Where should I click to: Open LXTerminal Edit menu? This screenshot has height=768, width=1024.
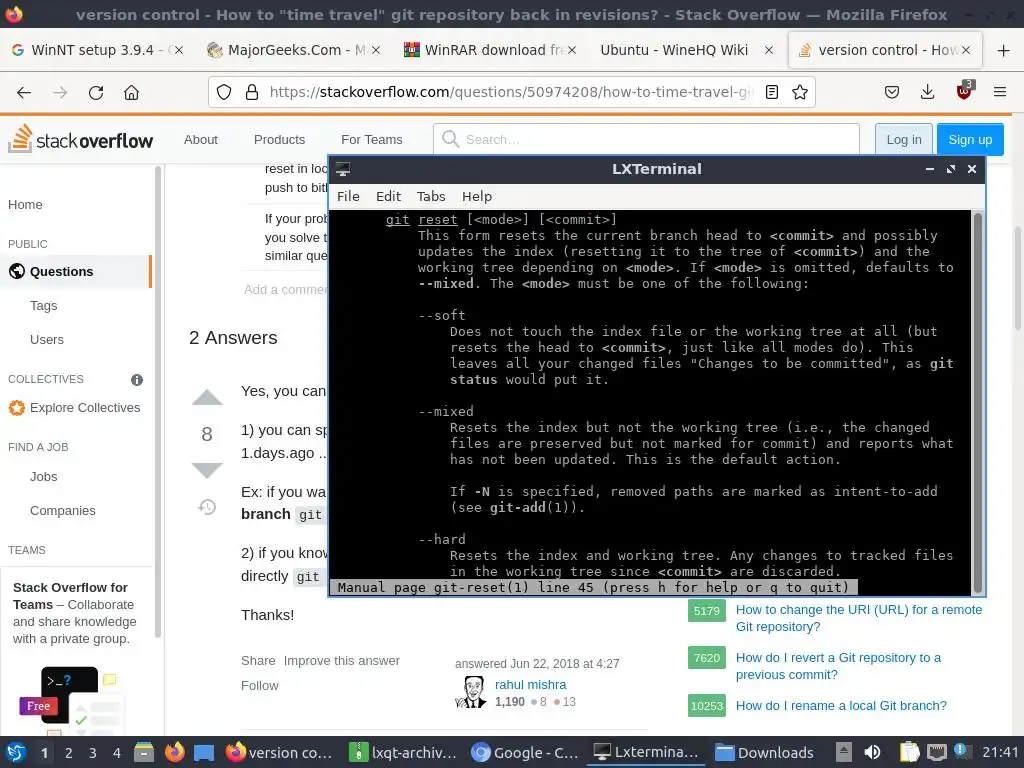point(388,197)
